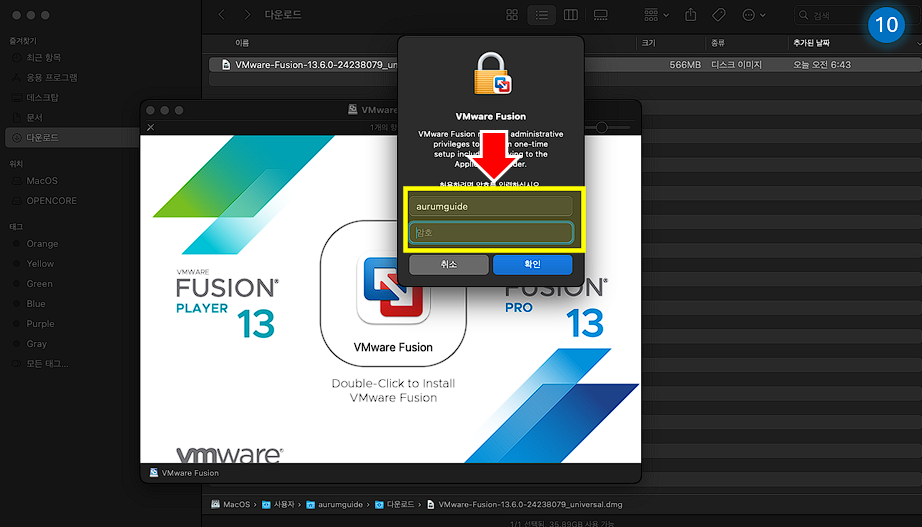Screen dimensions: 922x527
Task: Switch Finder to column view
Action: tap(571, 15)
